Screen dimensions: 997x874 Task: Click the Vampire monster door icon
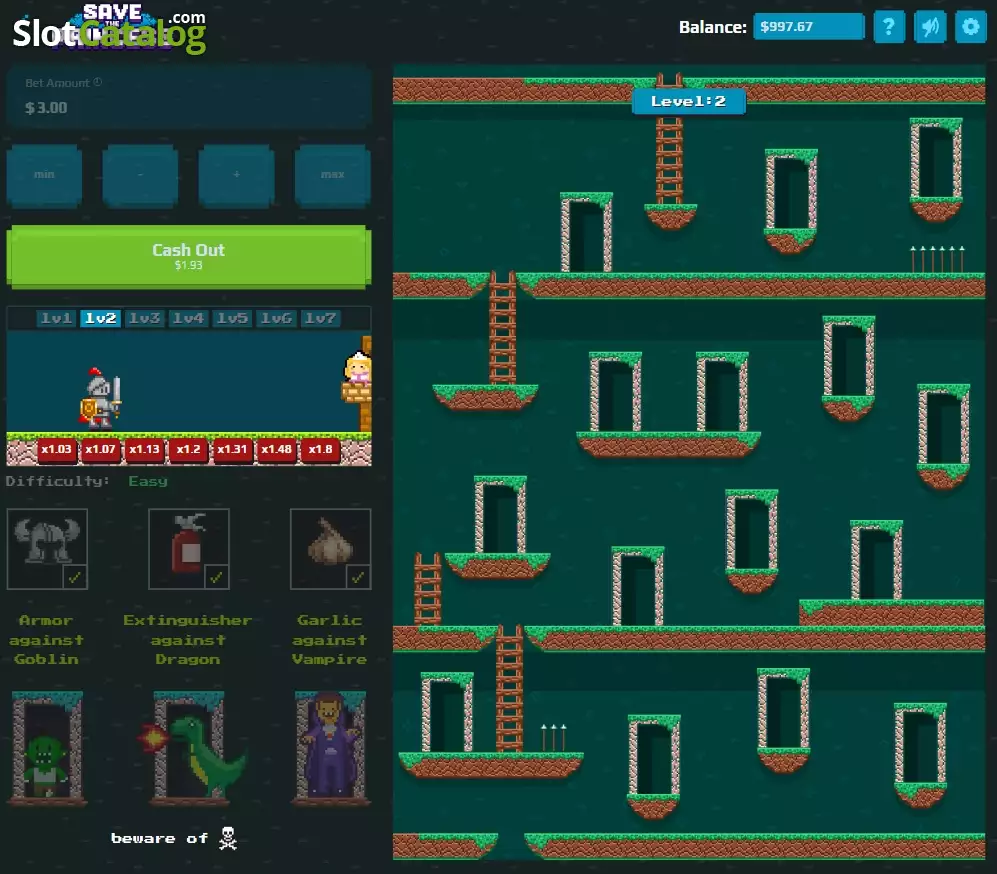[x=331, y=748]
